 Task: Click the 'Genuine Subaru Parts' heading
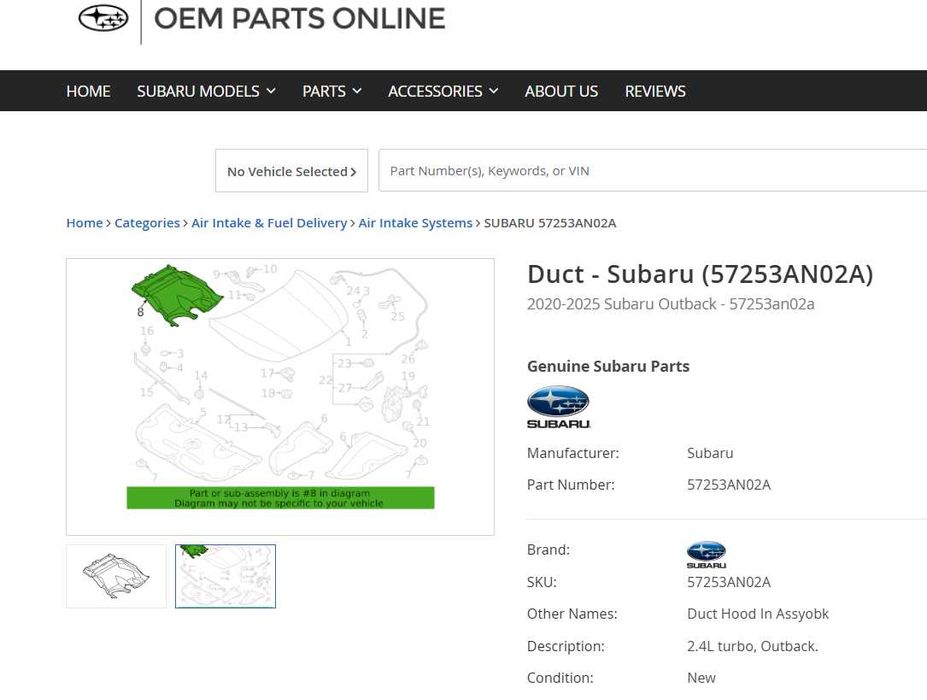click(608, 366)
